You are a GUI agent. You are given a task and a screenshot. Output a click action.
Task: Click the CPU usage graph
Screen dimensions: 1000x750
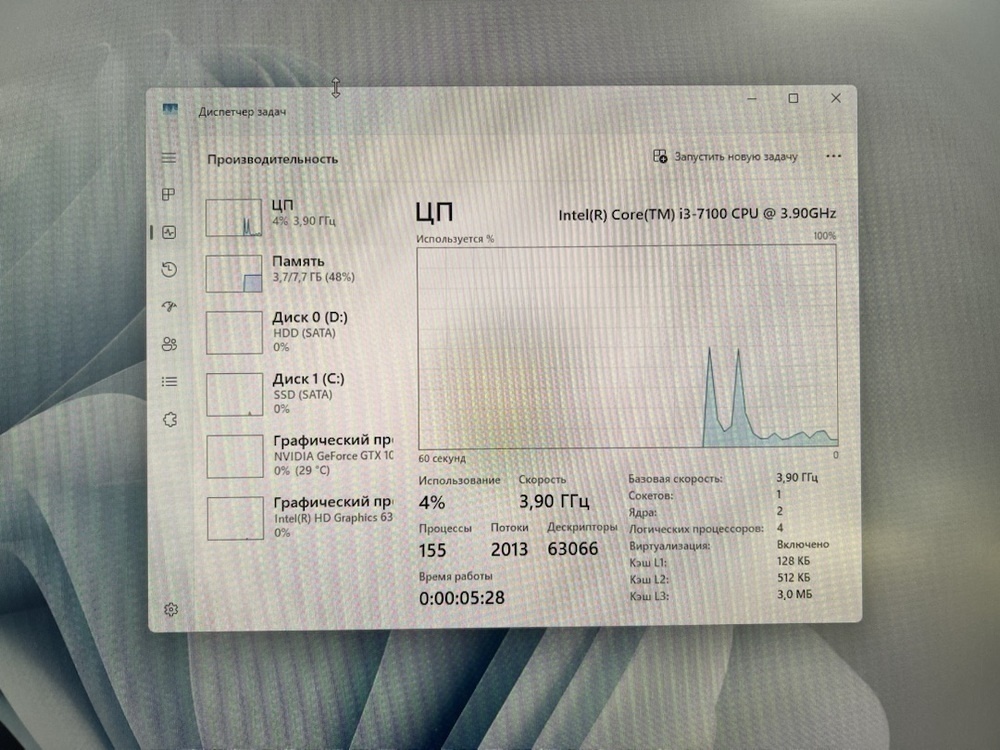tap(628, 348)
